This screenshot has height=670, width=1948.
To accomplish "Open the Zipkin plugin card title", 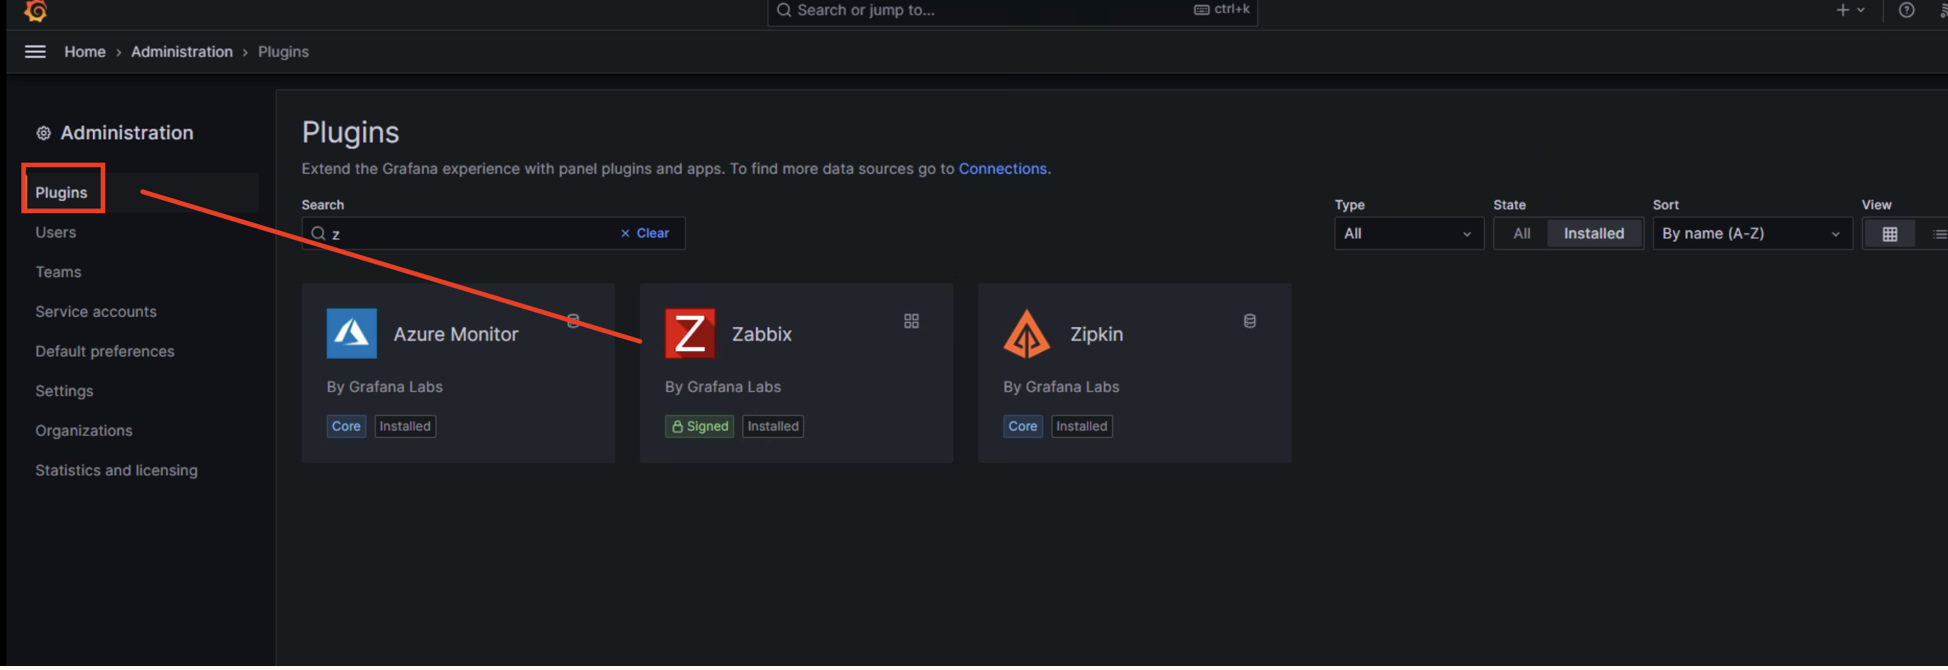I will point(1097,334).
